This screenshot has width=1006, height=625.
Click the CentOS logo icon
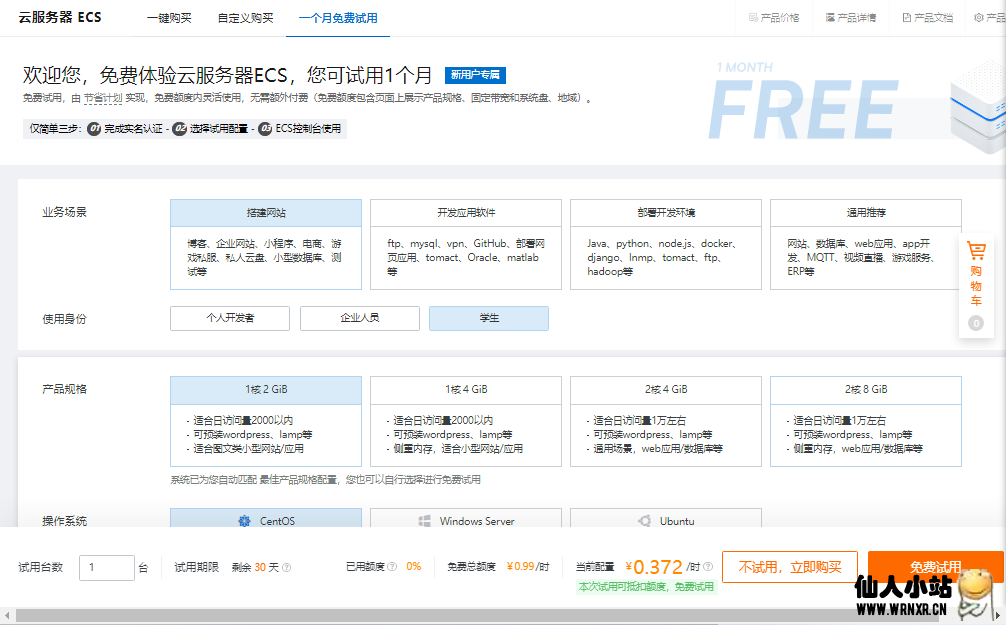pyautogui.click(x=244, y=521)
